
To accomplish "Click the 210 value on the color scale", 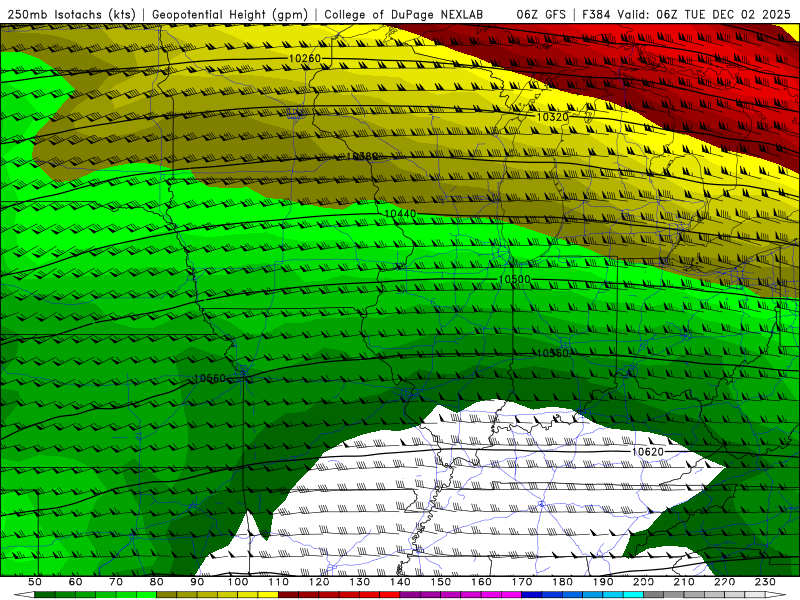I will click(684, 582).
